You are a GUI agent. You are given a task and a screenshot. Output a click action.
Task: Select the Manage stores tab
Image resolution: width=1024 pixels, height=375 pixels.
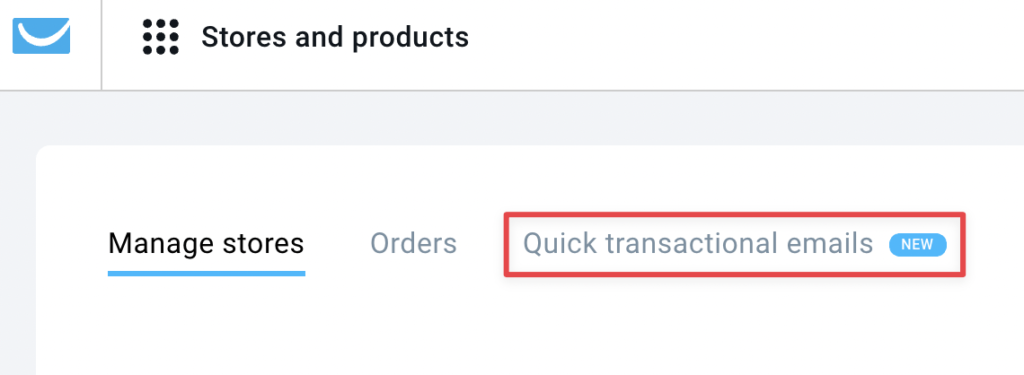[x=206, y=244]
